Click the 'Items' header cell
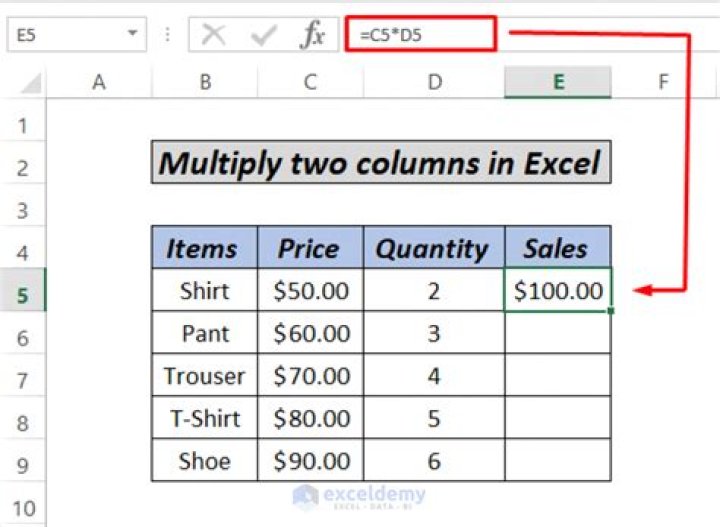The height and width of the screenshot is (527, 720). pyautogui.click(x=205, y=247)
